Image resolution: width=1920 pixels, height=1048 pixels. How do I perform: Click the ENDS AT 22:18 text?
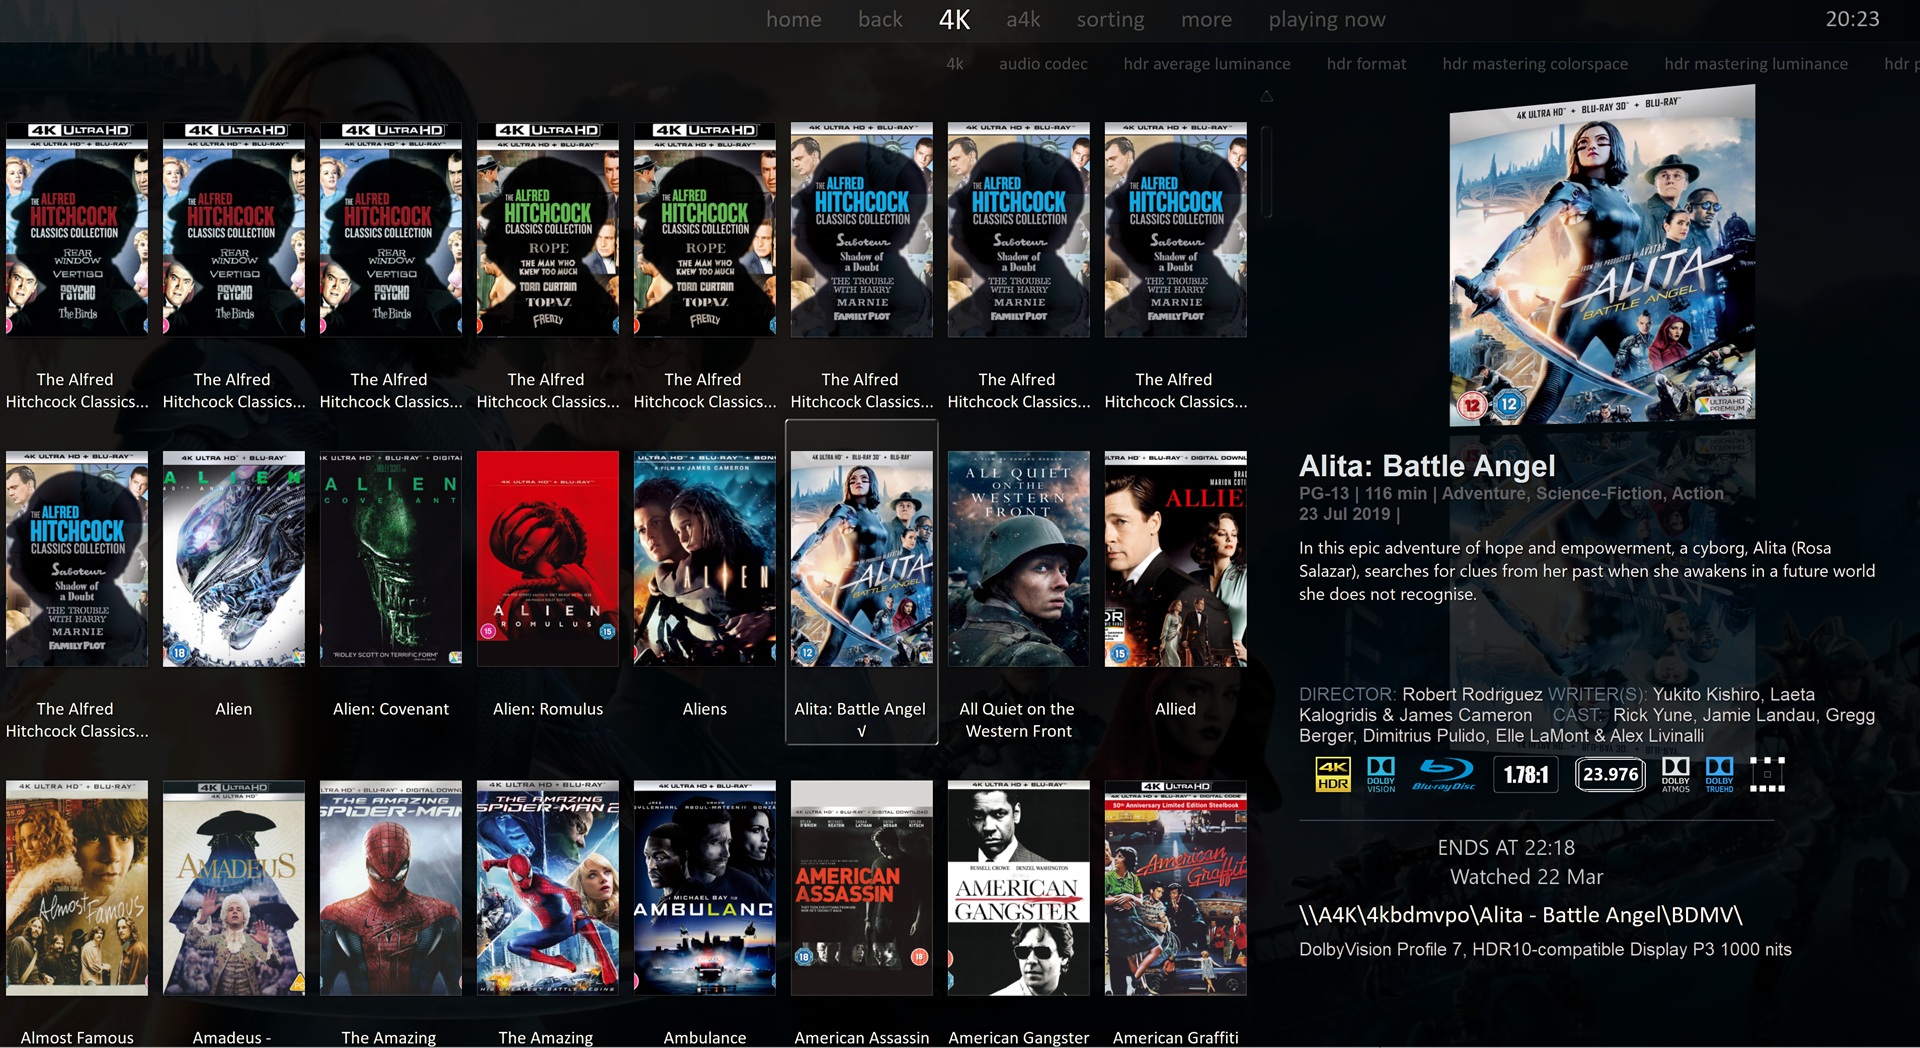pyautogui.click(x=1506, y=848)
